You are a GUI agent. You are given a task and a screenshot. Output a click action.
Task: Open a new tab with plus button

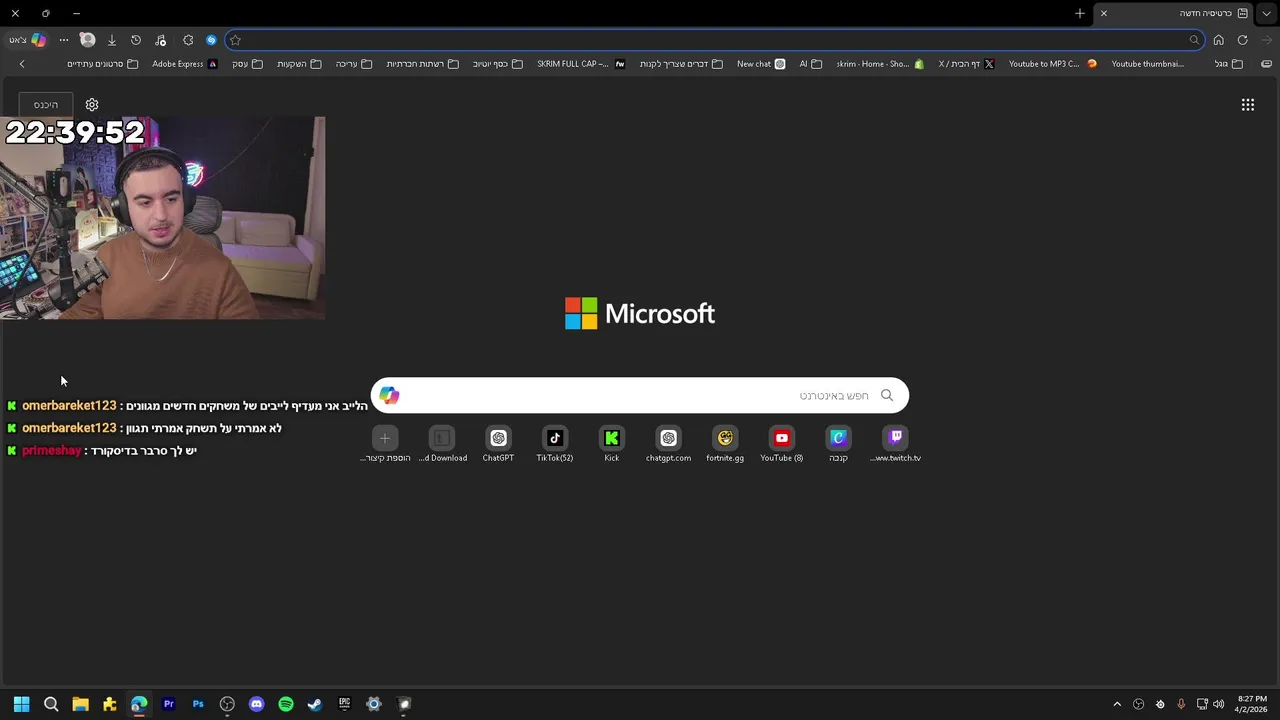pos(1080,13)
